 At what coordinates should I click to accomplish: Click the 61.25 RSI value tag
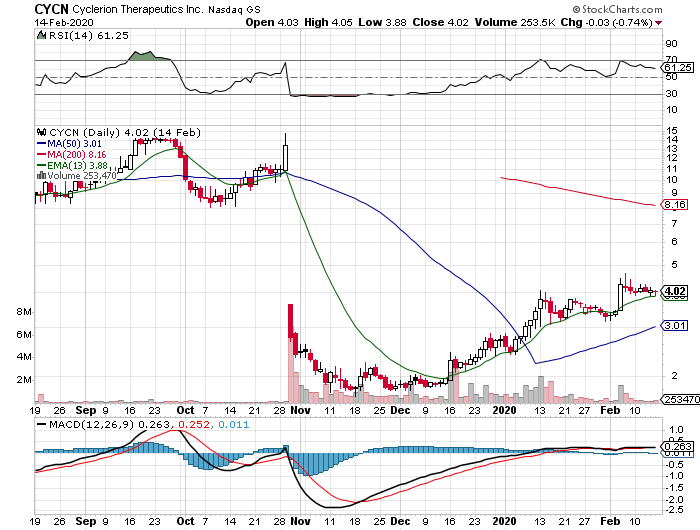tap(675, 68)
